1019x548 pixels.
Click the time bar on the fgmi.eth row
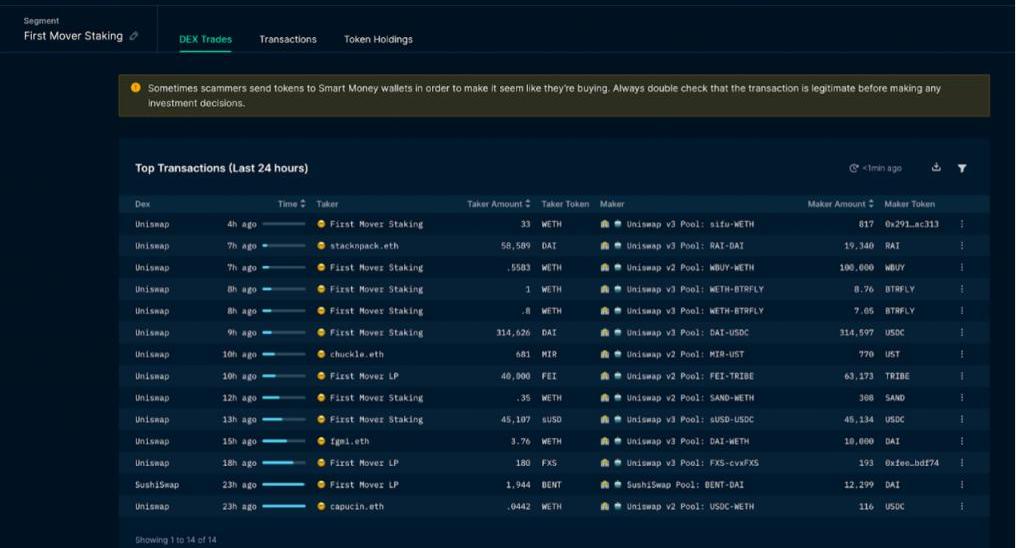tap(284, 441)
